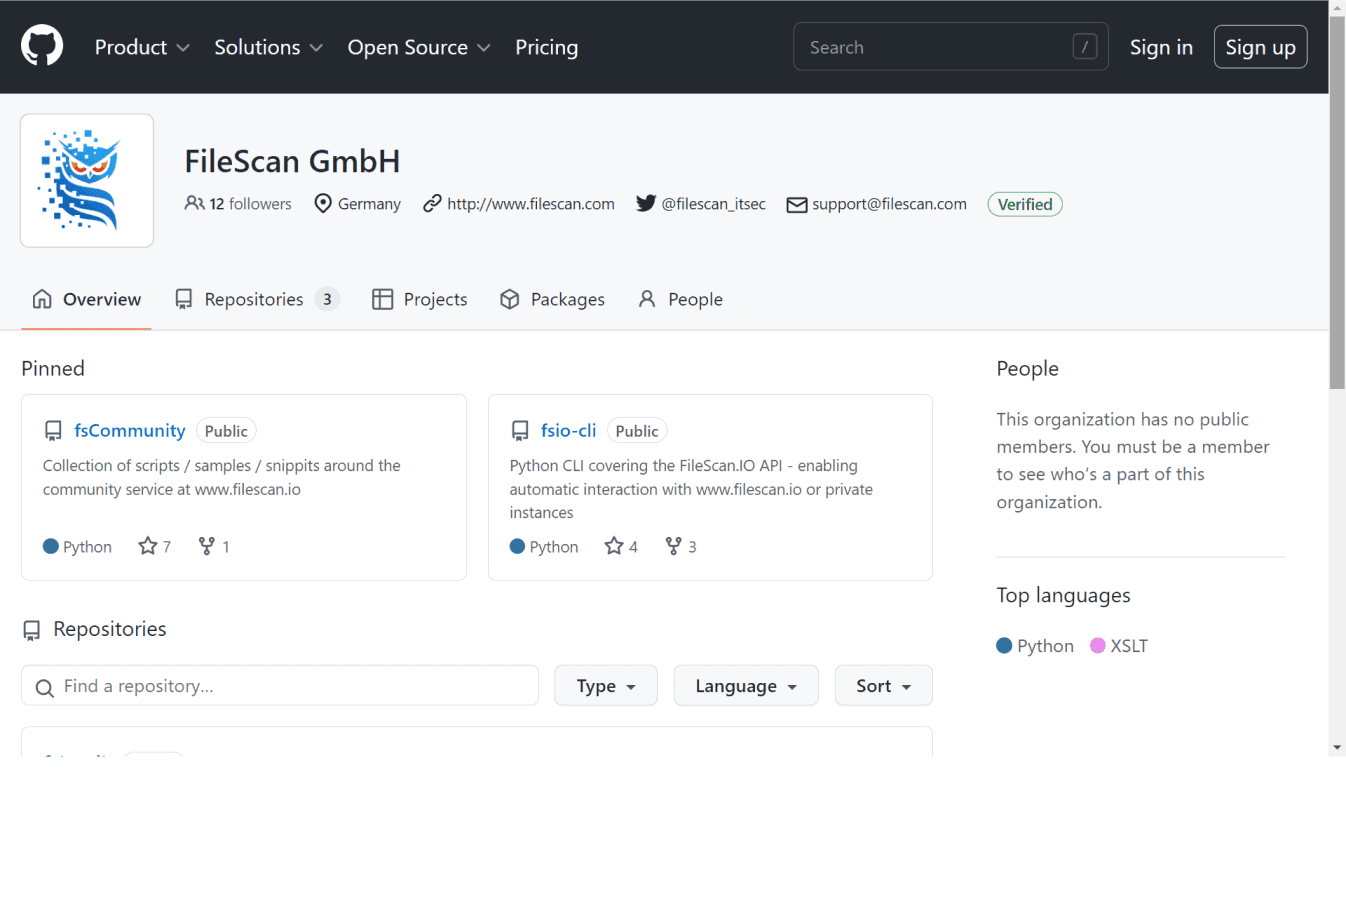
Task: Click the Public badge on fsCommunity
Action: [226, 431]
